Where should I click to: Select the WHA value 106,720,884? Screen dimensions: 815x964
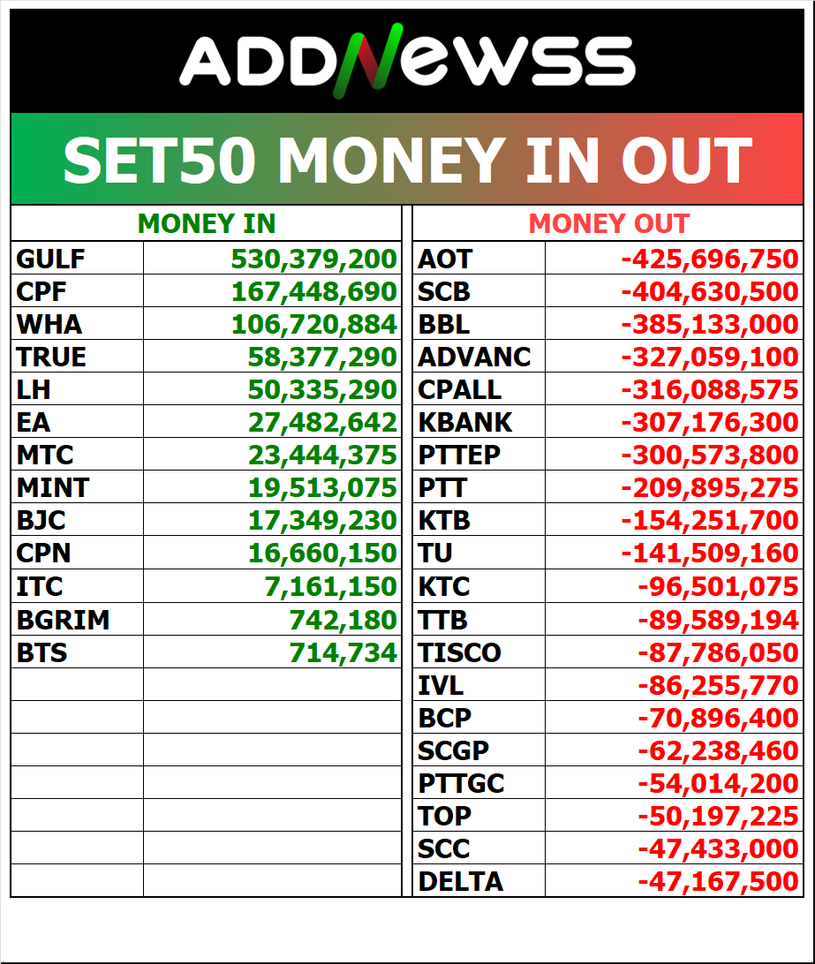pos(314,325)
